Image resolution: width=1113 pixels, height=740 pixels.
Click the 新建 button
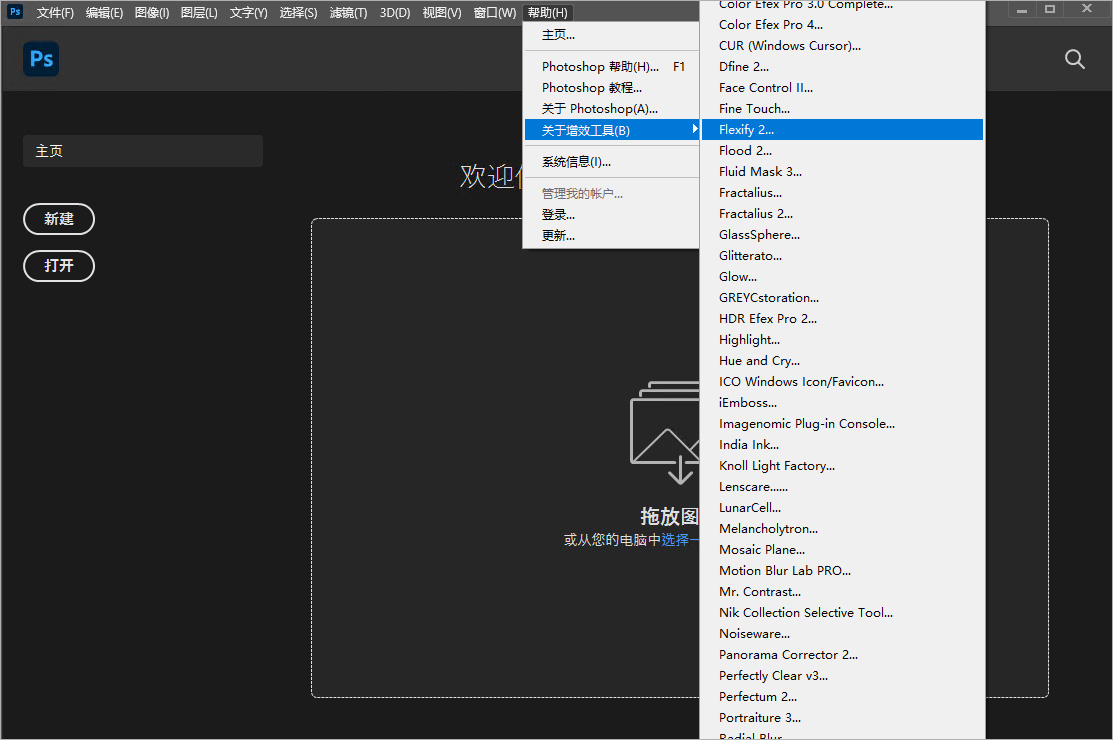[59, 219]
